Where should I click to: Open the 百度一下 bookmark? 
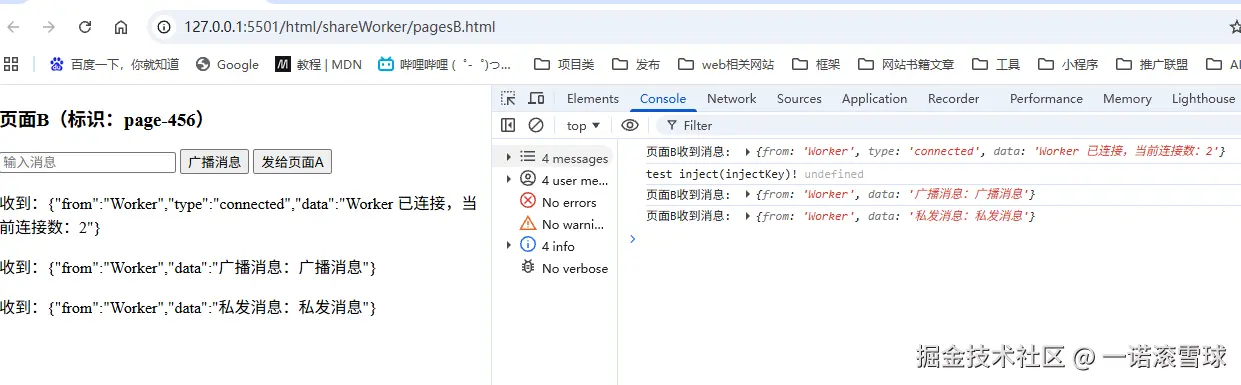114,64
